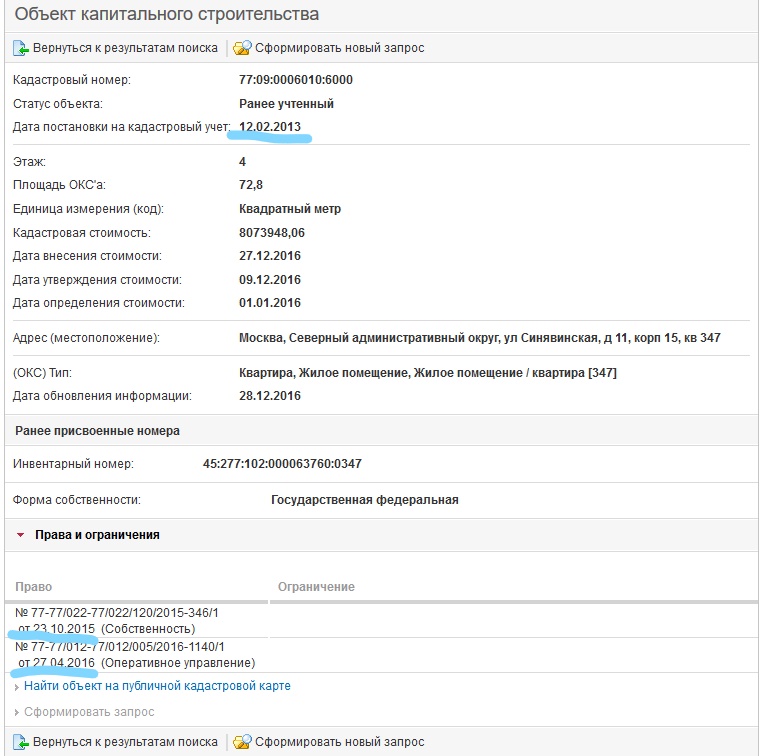Click the inventory number 45:277:102:000063760:0347
Screen dimensions: 761x756
pos(281,464)
